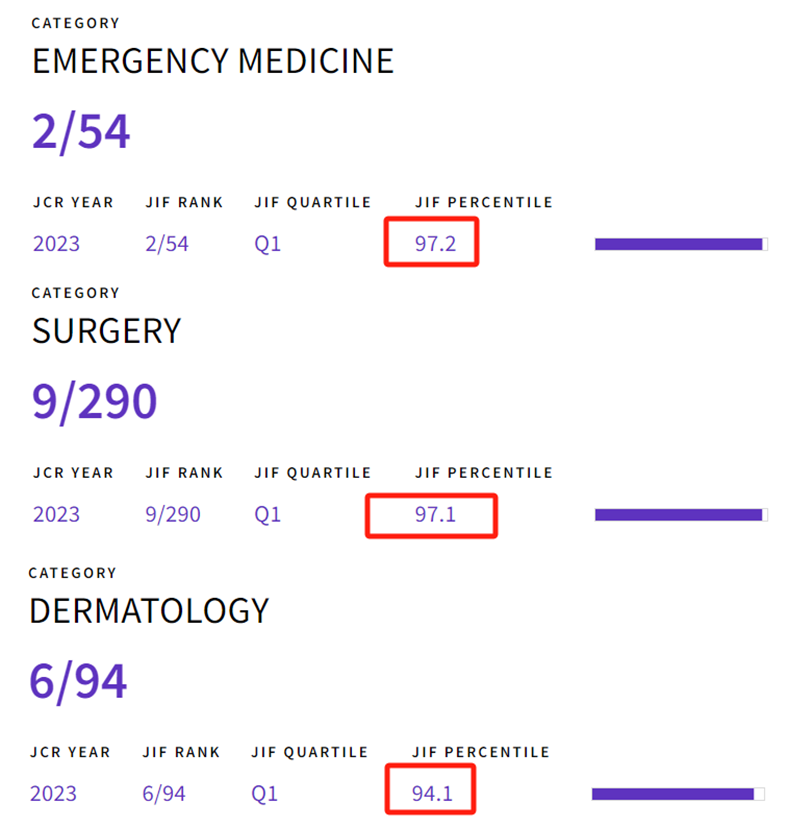Click the 2023 JCR year in Surgery
Viewport: 788px width, 829px height.
(57, 514)
